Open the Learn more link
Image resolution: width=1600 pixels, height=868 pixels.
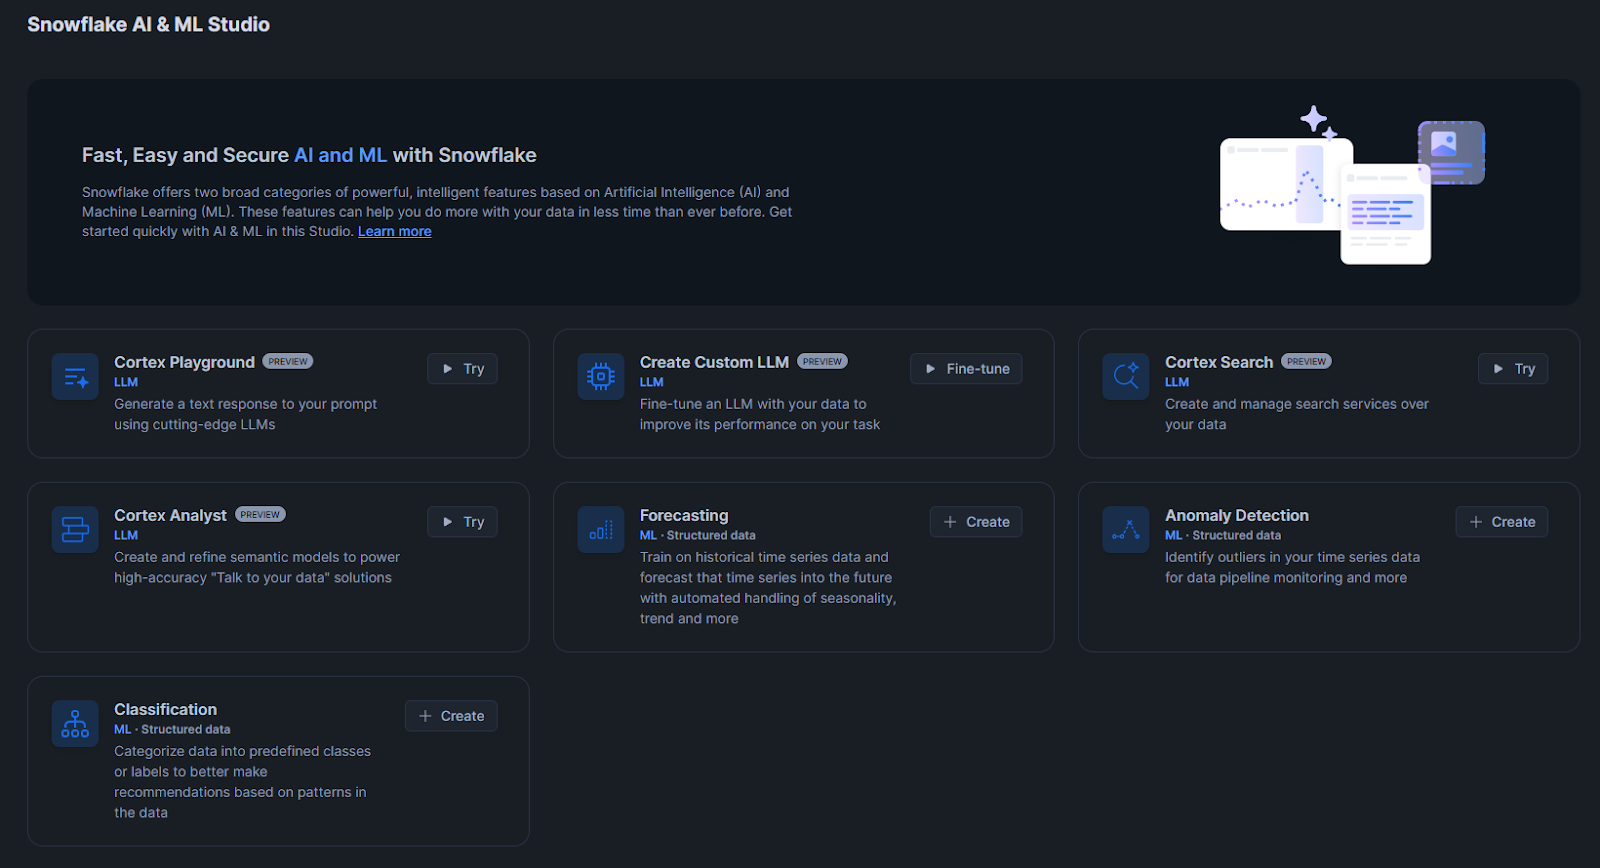click(x=395, y=231)
